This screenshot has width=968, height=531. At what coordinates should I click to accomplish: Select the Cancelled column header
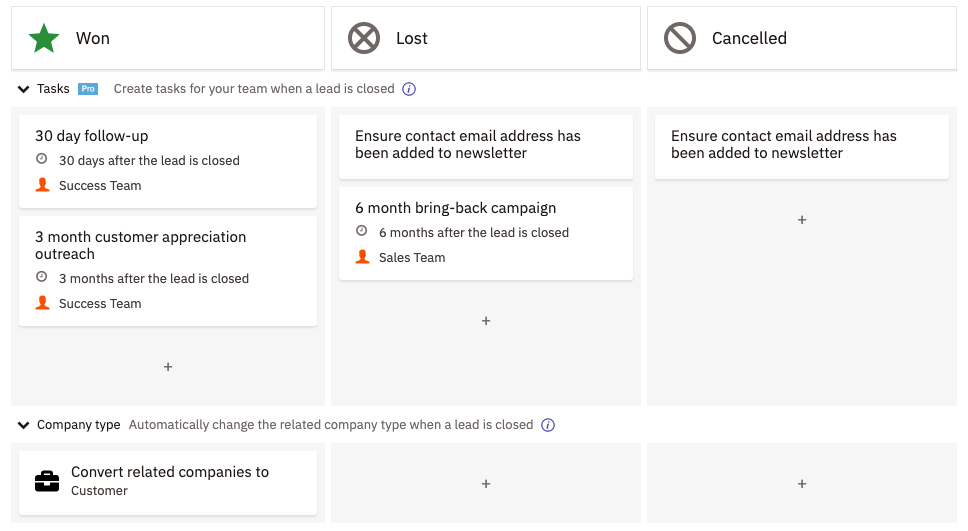(x=802, y=38)
